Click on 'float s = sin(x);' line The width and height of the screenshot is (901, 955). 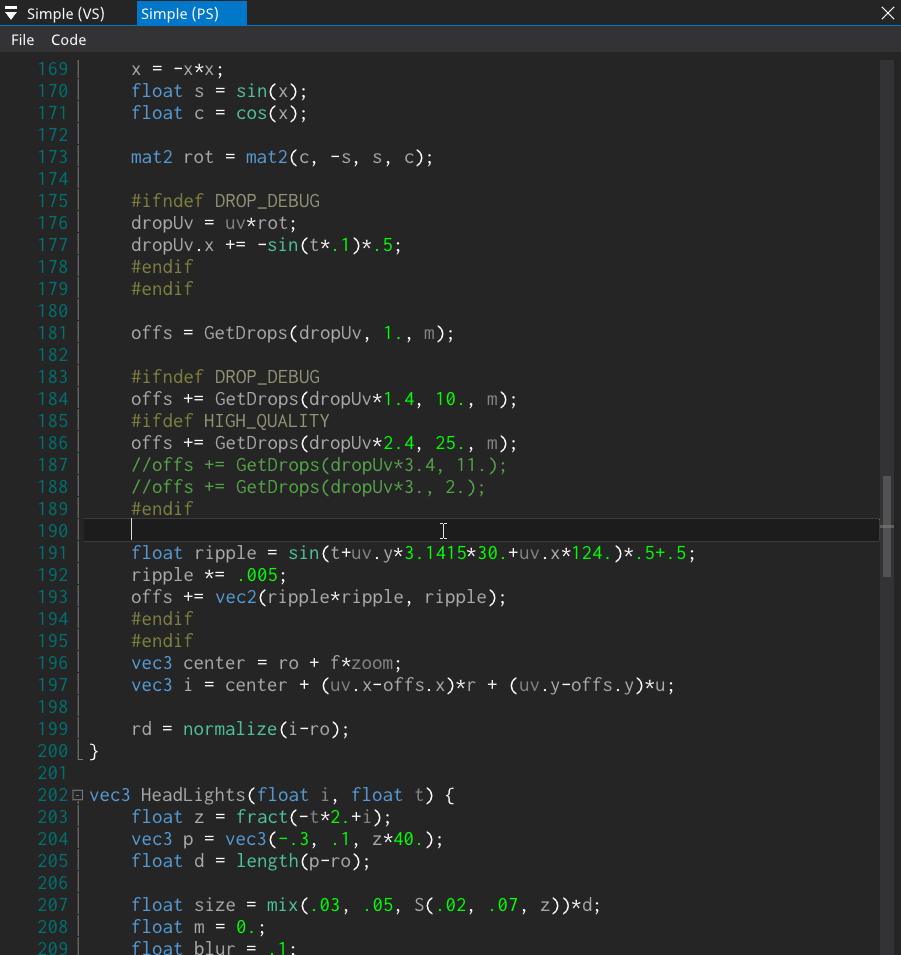click(219, 91)
